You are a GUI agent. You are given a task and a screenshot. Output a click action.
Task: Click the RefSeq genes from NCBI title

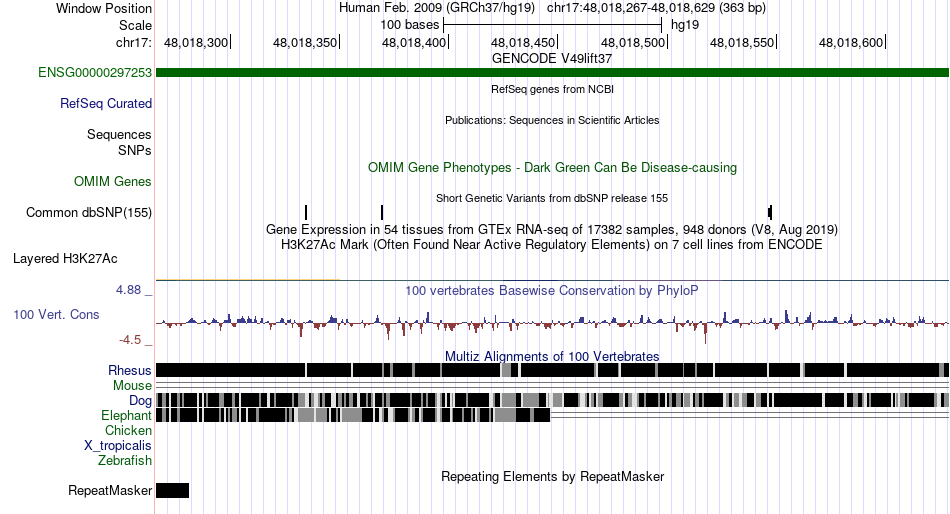pos(552,89)
